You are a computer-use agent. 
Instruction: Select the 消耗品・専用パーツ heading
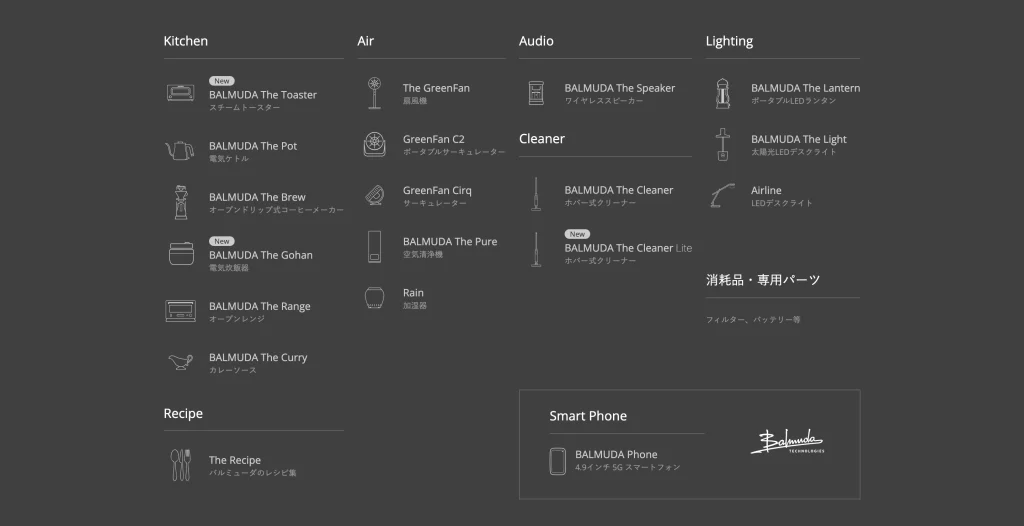763,280
